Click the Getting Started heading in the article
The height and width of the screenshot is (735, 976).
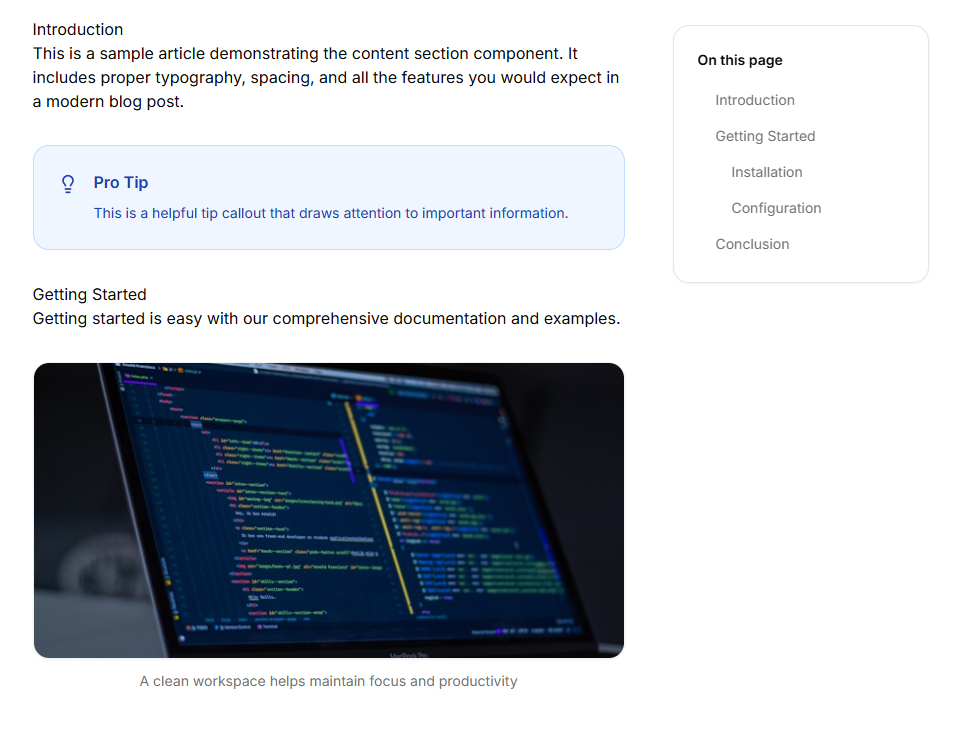pyautogui.click(x=89, y=294)
